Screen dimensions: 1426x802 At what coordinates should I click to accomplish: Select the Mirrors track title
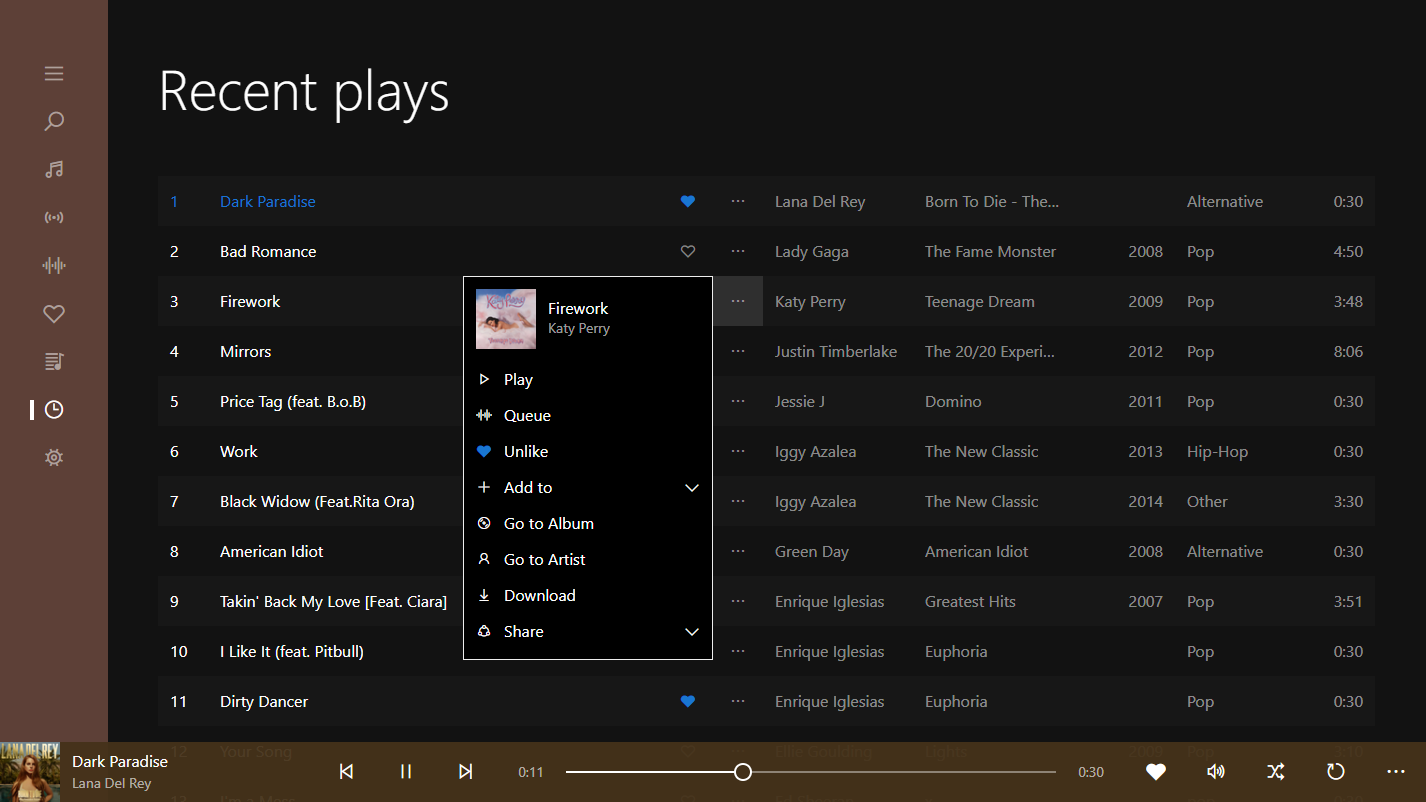246,351
